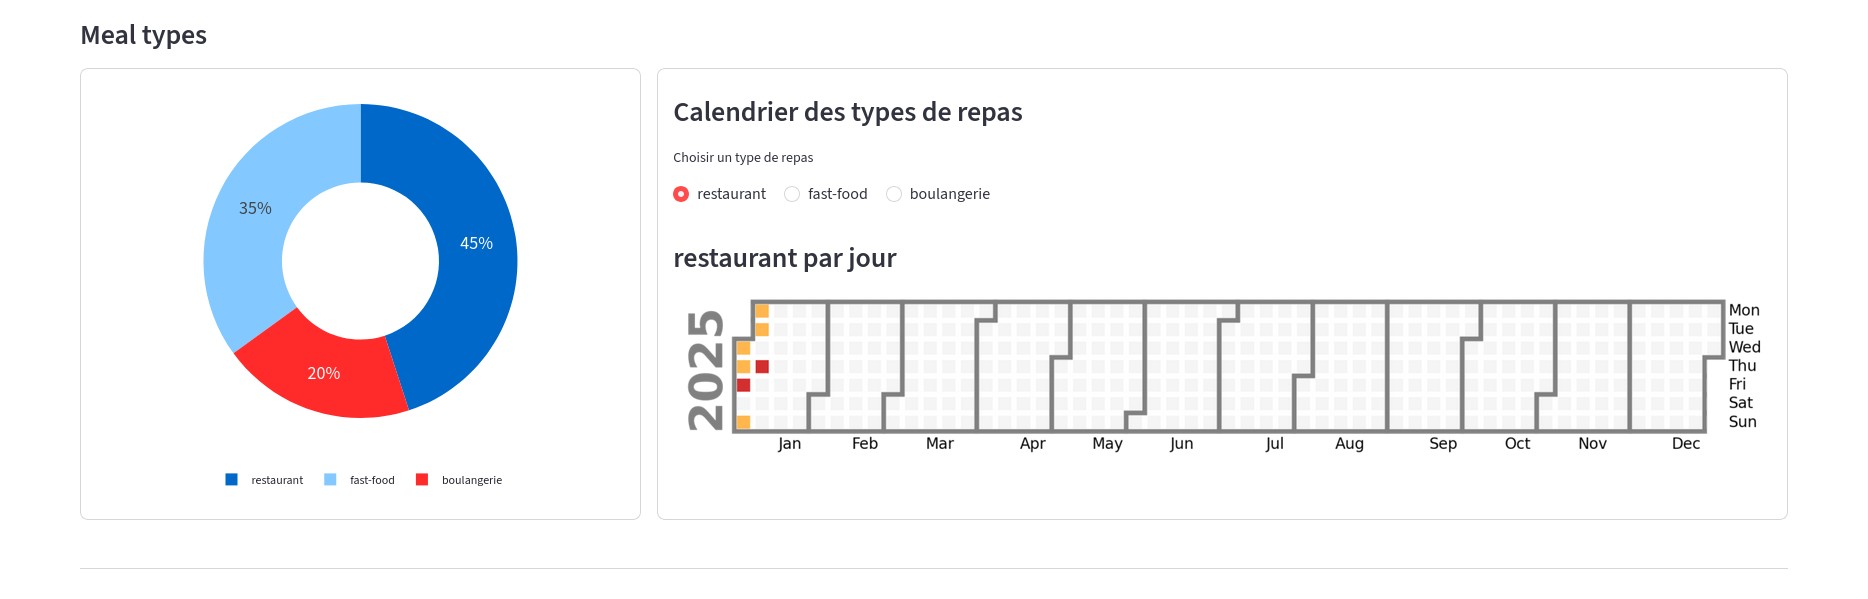Click the Jun month label
1868x599 pixels.
[1181, 443]
